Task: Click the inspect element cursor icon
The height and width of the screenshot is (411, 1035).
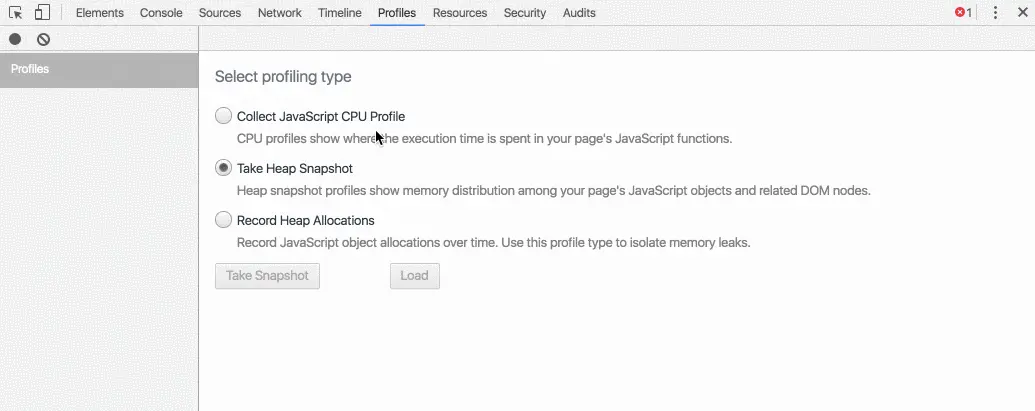Action: tap(16, 13)
